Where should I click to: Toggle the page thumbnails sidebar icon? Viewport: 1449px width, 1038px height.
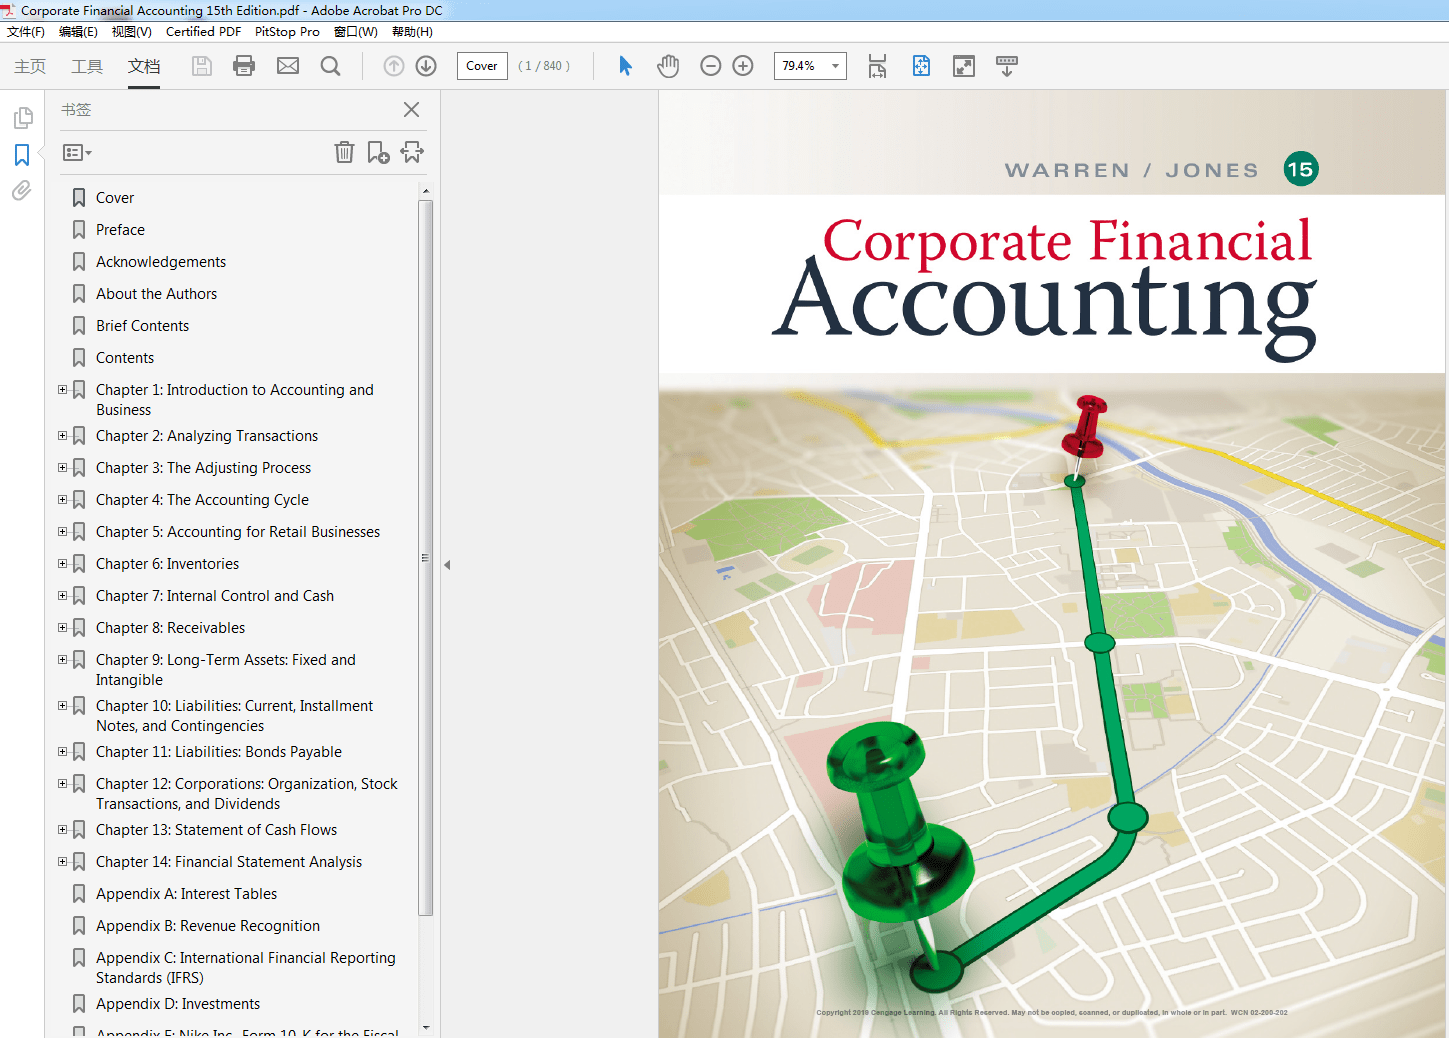(22, 119)
